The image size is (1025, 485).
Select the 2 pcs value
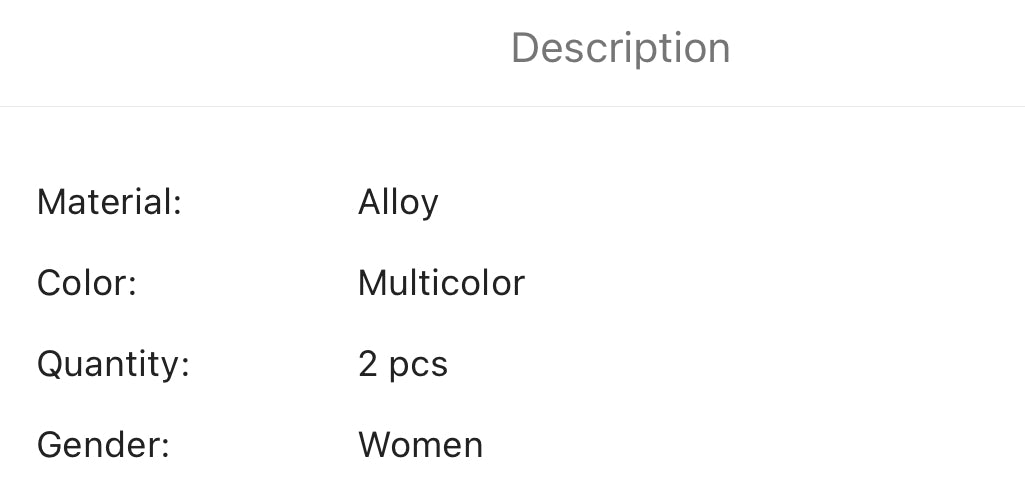click(x=403, y=364)
